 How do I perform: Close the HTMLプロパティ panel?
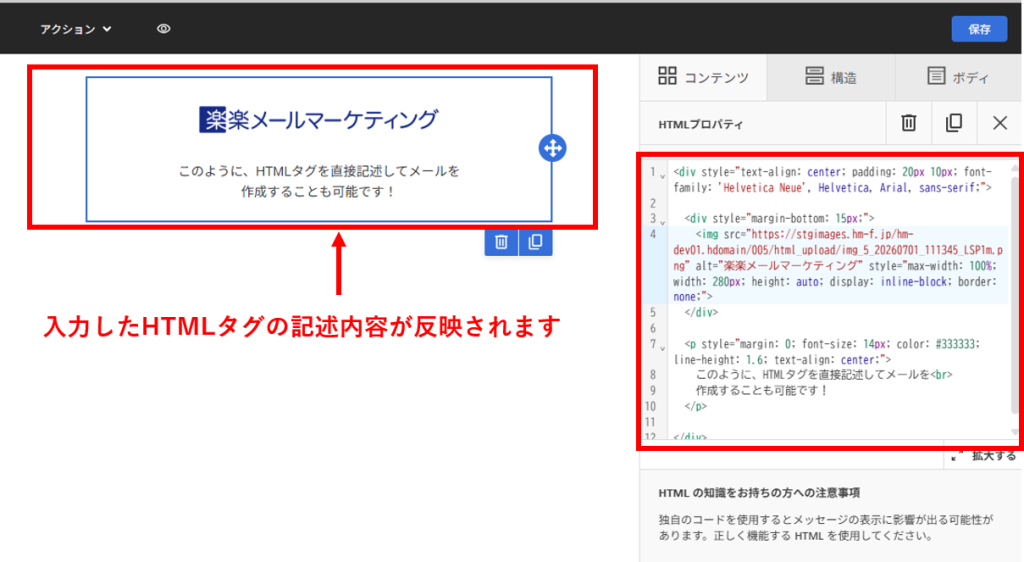coord(999,123)
